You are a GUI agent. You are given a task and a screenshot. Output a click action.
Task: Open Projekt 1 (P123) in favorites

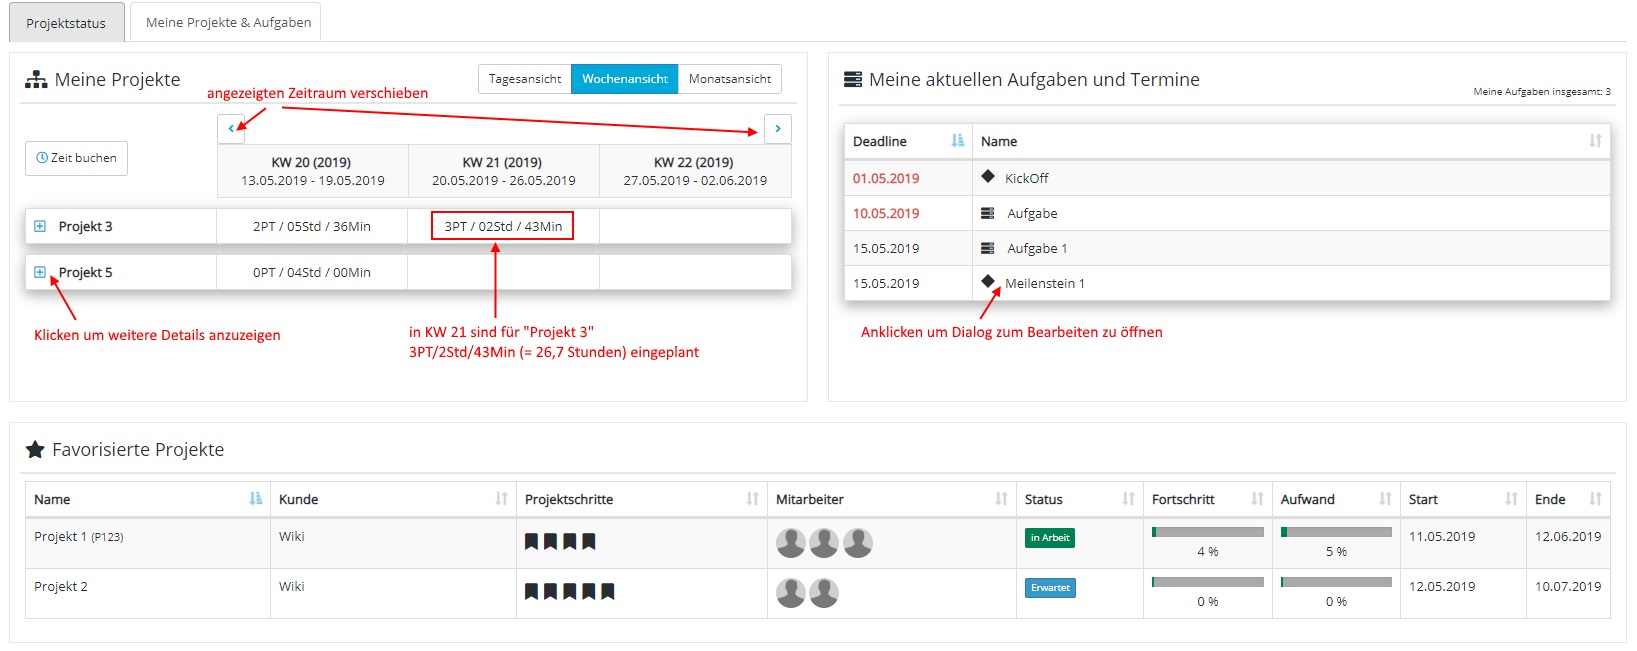(78, 537)
